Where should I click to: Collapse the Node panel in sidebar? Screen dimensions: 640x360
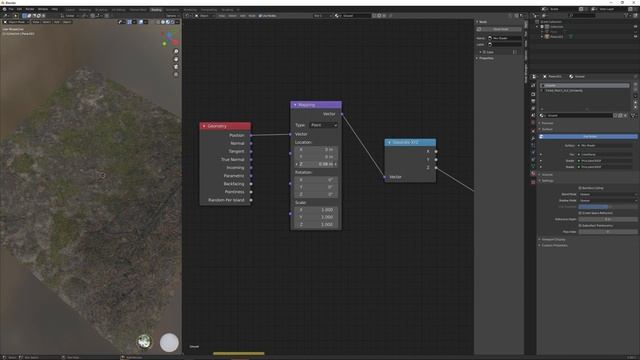click(477, 22)
